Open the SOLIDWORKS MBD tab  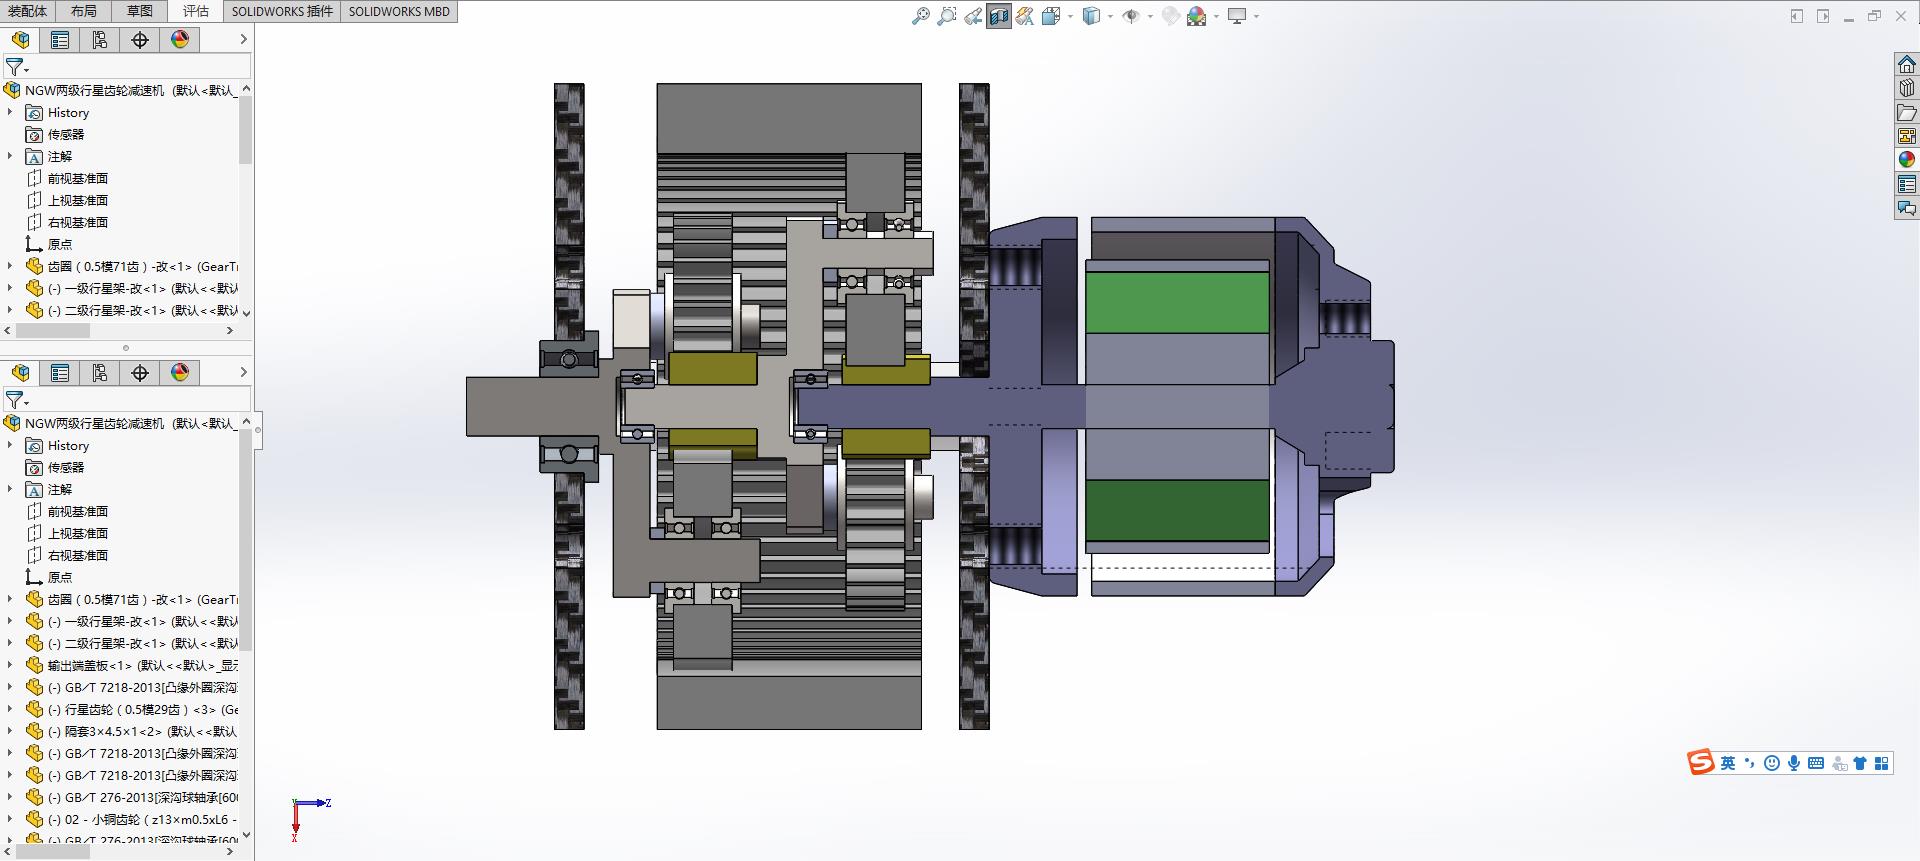click(400, 11)
